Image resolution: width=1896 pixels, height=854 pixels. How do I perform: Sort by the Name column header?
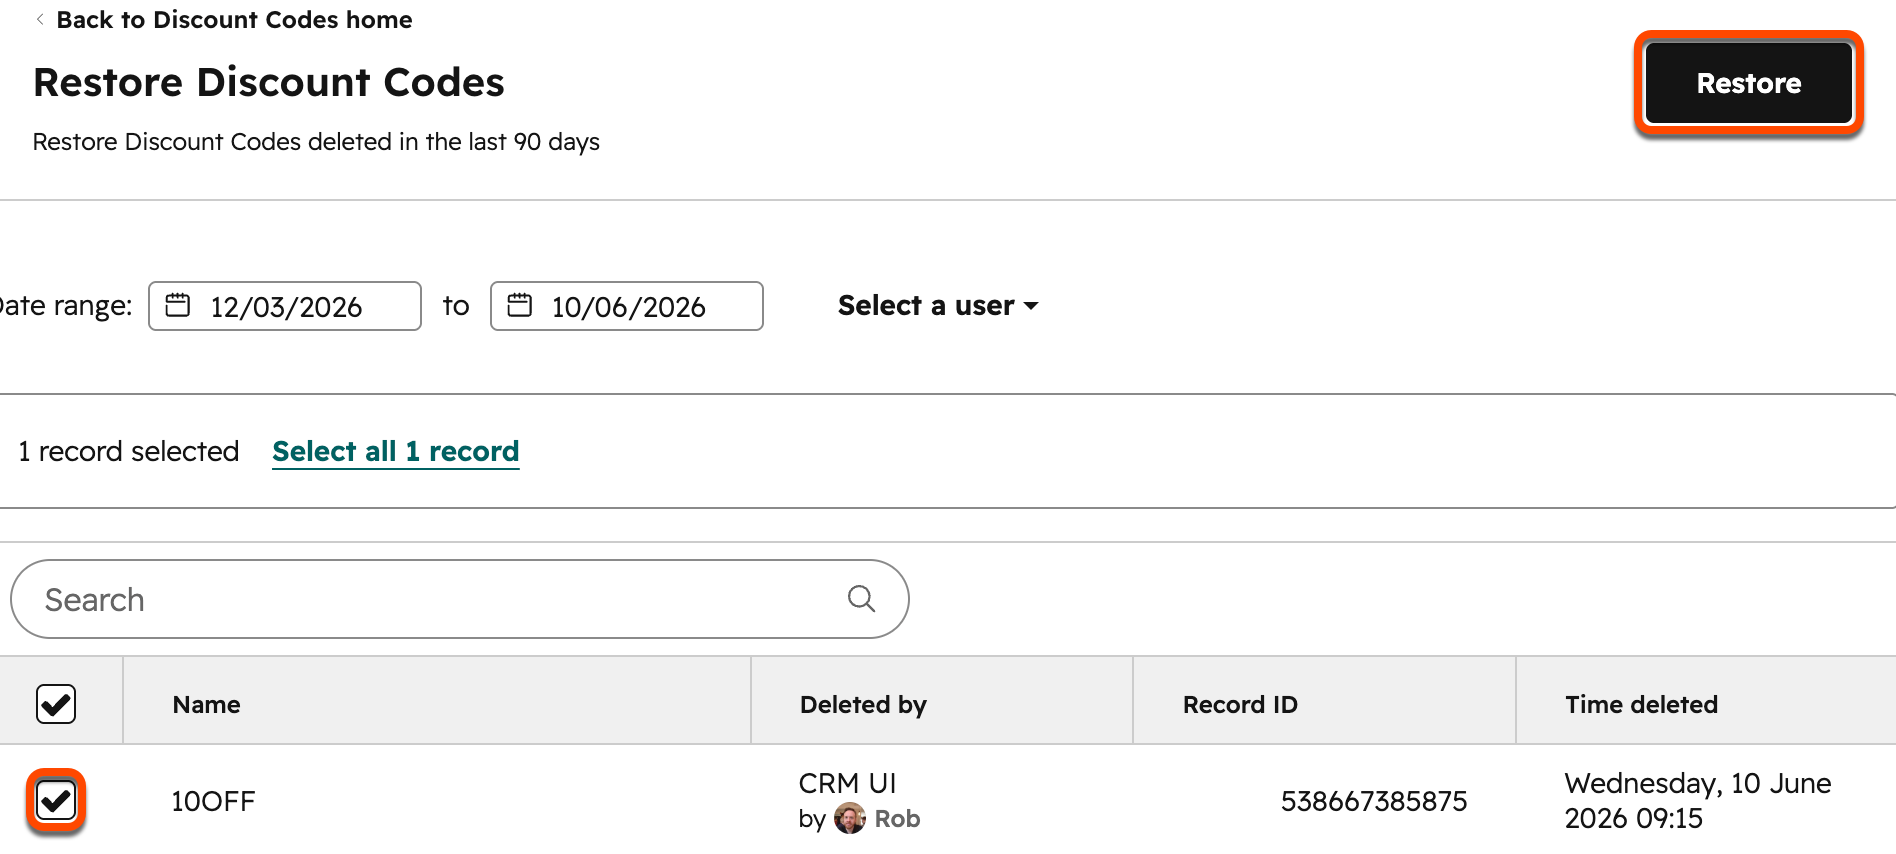pyautogui.click(x=206, y=704)
